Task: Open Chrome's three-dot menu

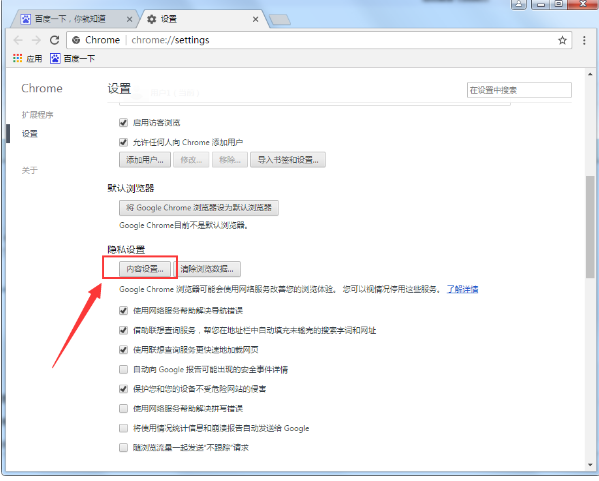Action: click(584, 40)
